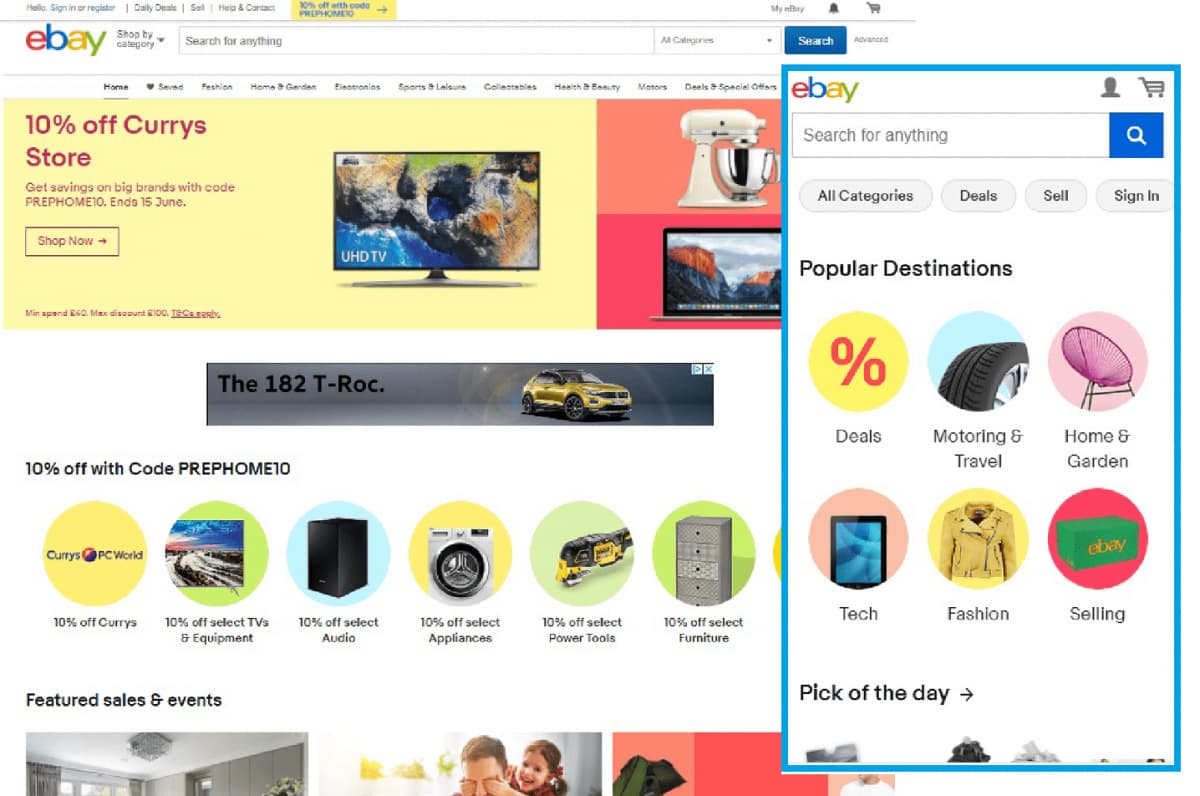Viewport: 1200px width, 796px height.
Task: Open the Tech tablet circle icon
Action: 858,539
